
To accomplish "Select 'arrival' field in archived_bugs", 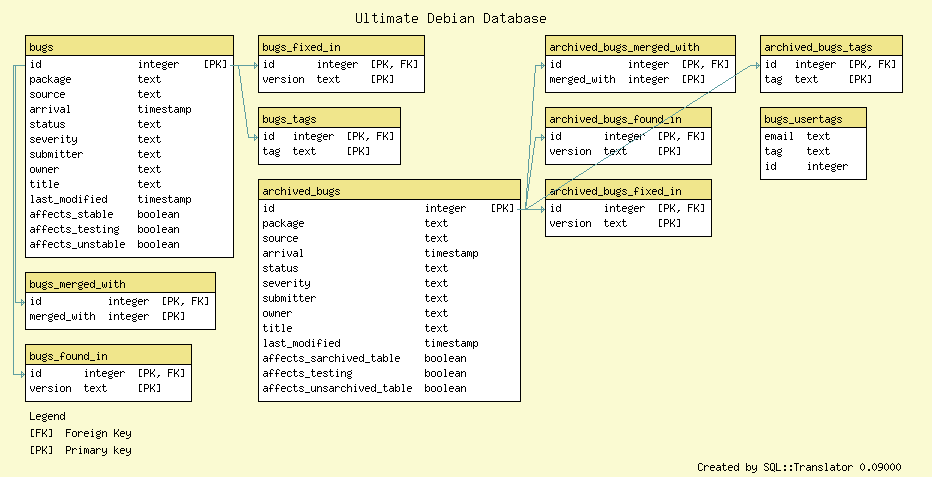I will pos(283,252).
